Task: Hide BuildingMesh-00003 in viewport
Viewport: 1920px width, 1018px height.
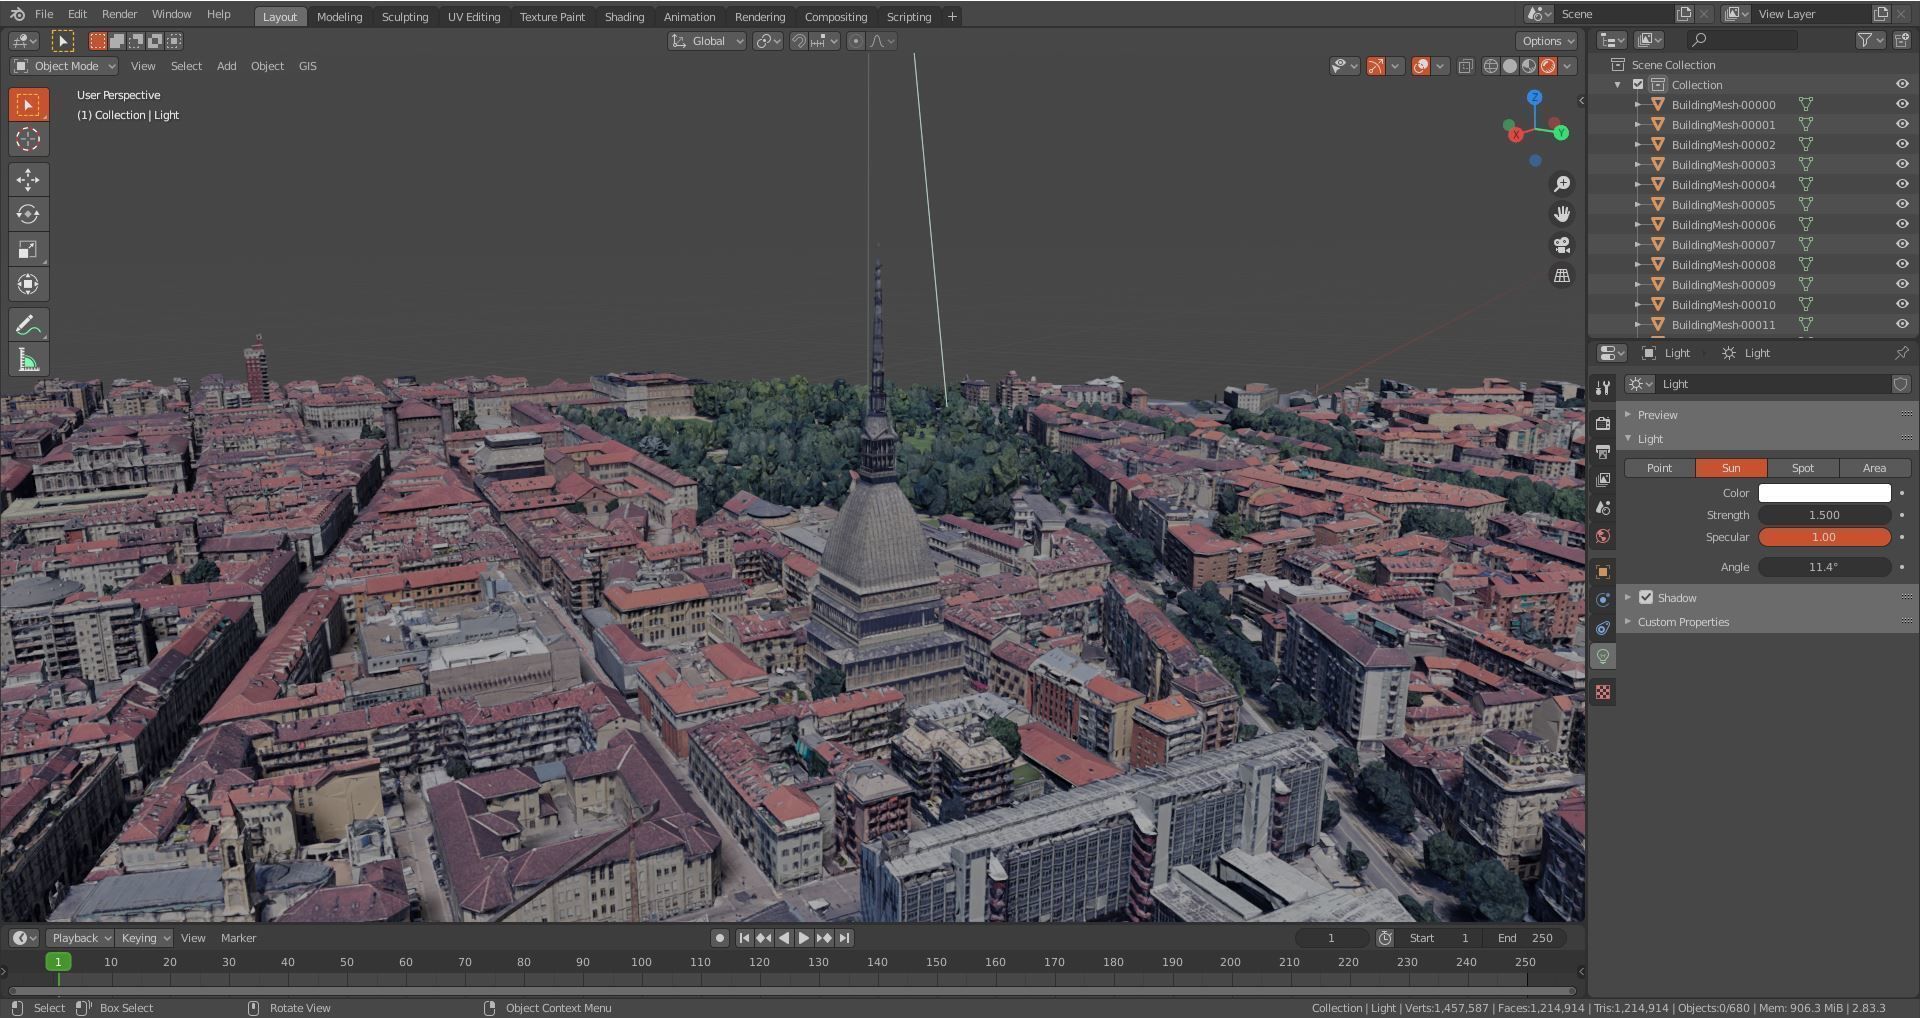Action: pyautogui.click(x=1902, y=164)
